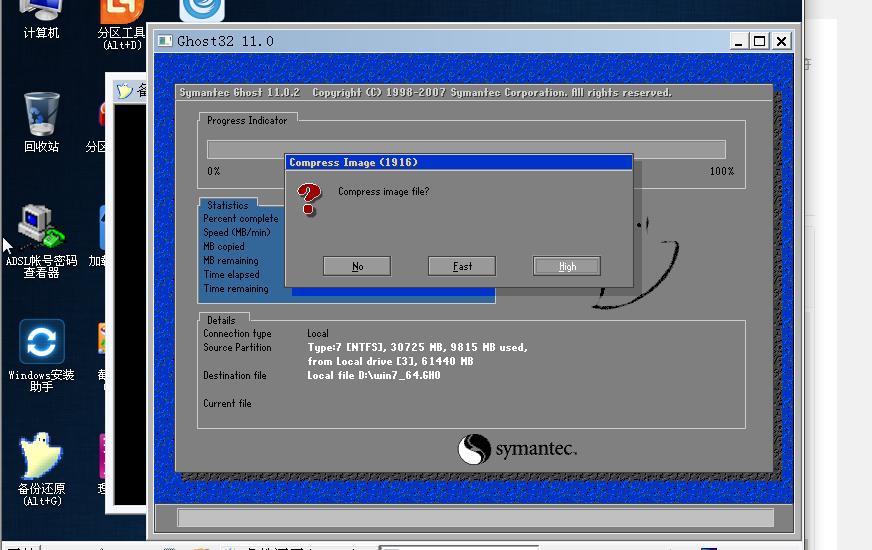The height and width of the screenshot is (550, 872).
Task: Click the 'Type:7 [NTFS], 30725 MB' source text
Action: tap(417, 347)
